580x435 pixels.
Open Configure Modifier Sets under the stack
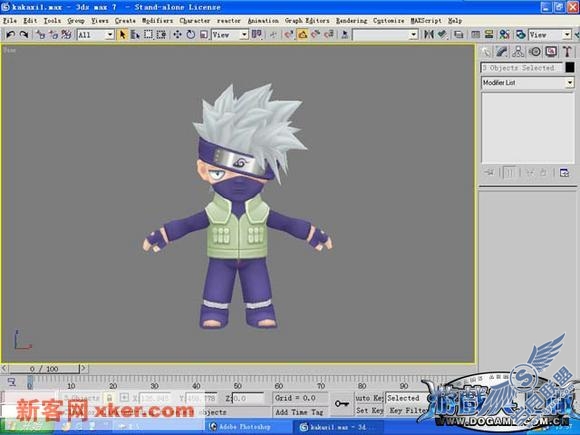tap(564, 173)
